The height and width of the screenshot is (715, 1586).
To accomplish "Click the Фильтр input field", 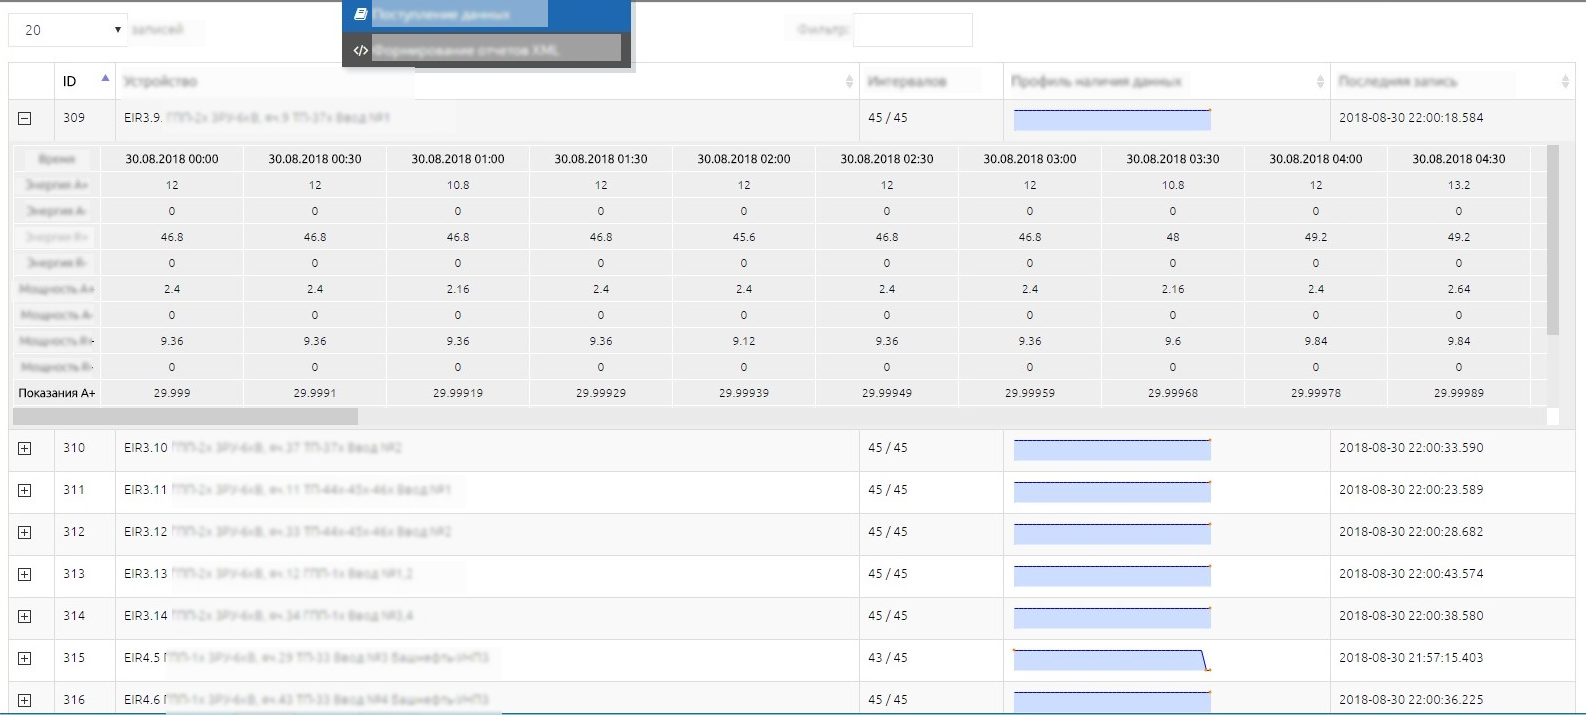I will (x=912, y=30).
